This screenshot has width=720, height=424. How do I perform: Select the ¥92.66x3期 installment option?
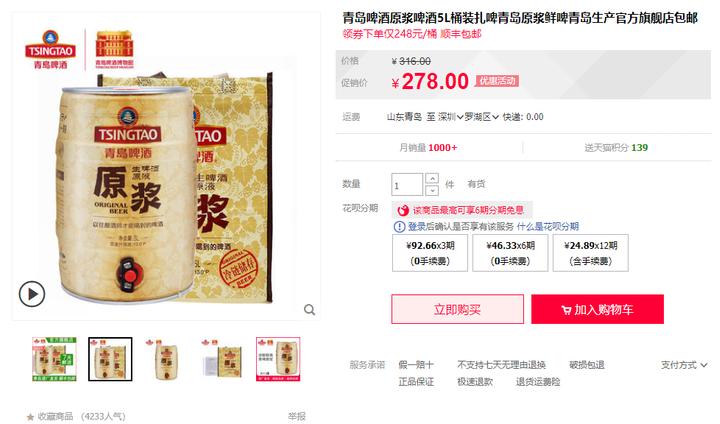(x=430, y=253)
